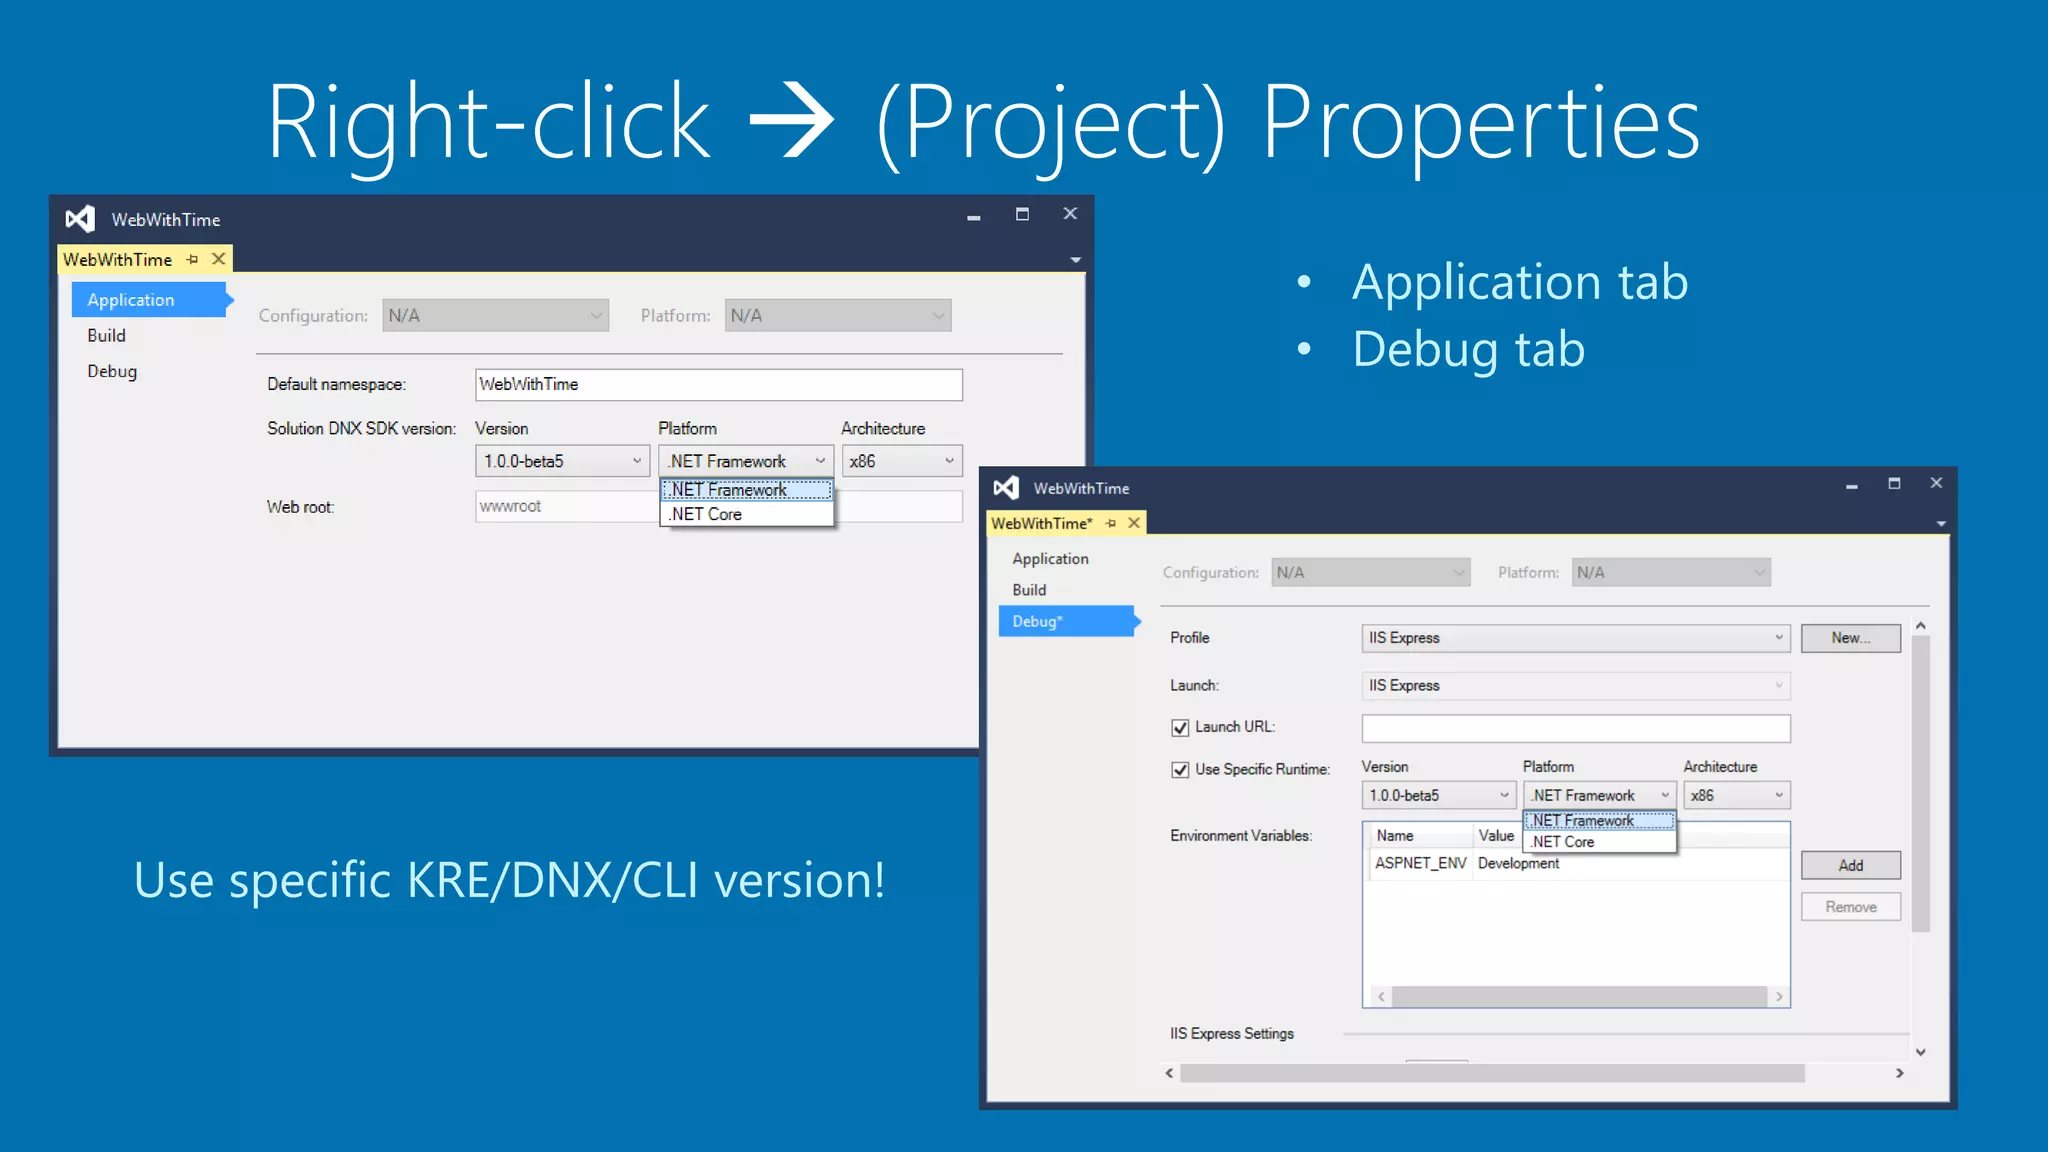Minimize the Debug properties window

(1852, 486)
